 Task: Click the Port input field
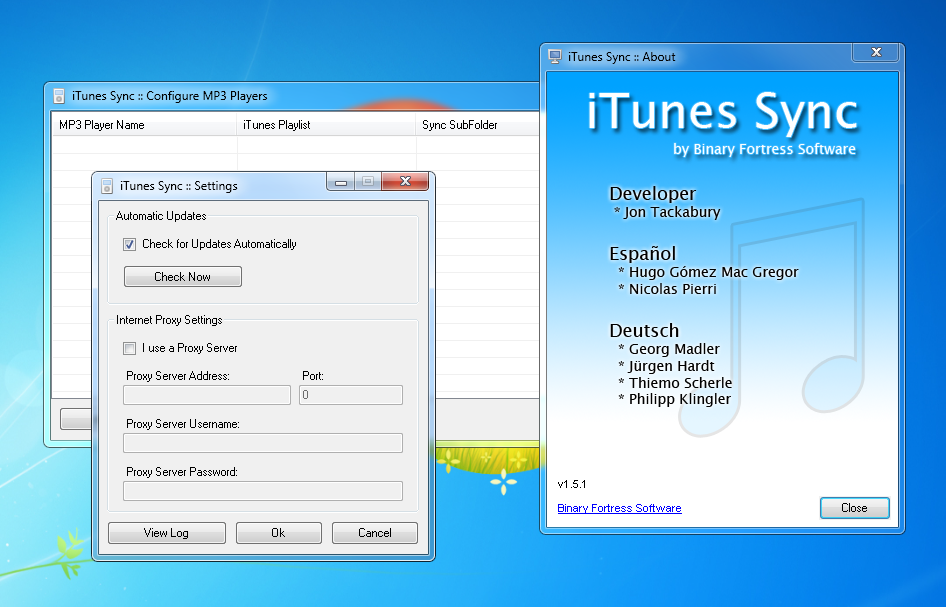click(x=351, y=395)
